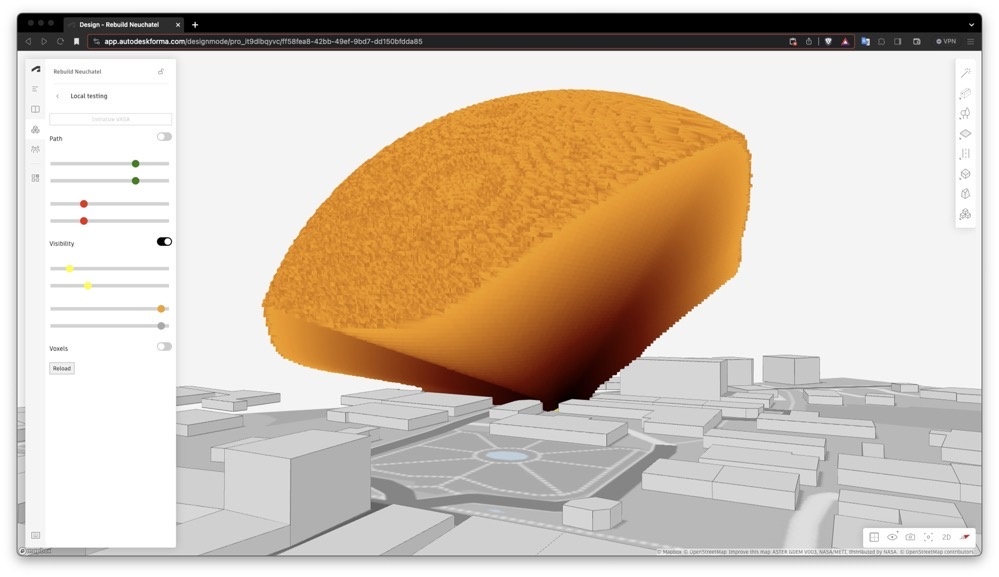Disable the Visibility toggle
Image resolution: width=999 pixels, height=577 pixels.
tap(163, 241)
